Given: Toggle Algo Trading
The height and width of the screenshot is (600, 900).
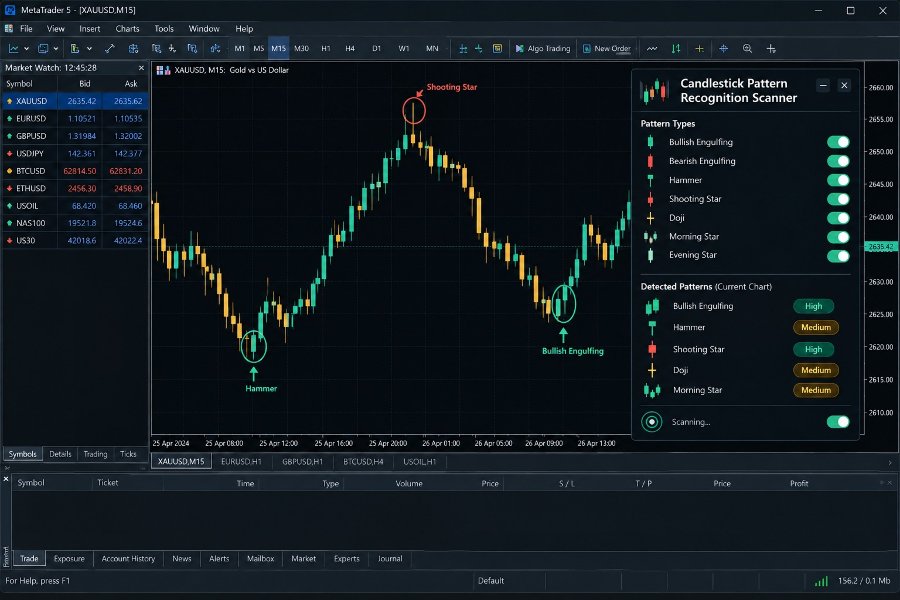Looking at the screenshot, I should tap(542, 49).
